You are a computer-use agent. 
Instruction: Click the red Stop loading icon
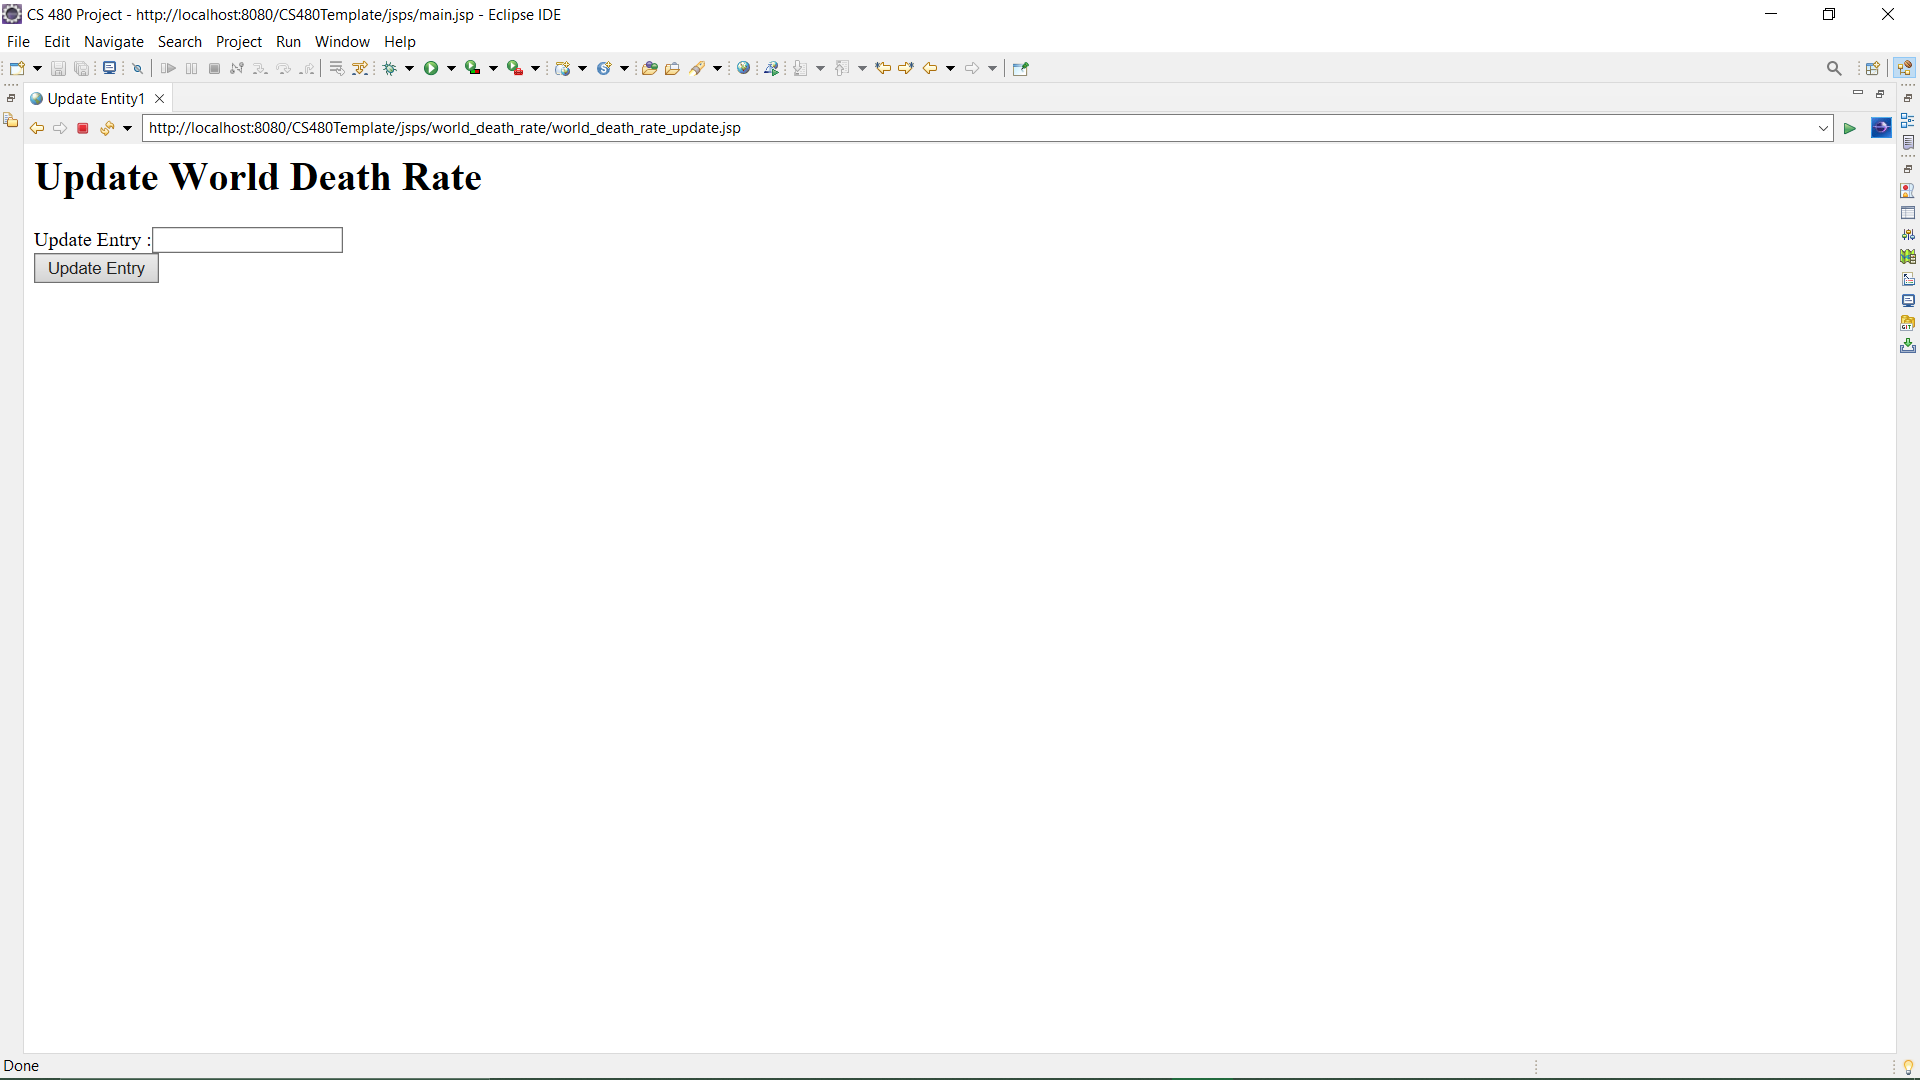[83, 128]
